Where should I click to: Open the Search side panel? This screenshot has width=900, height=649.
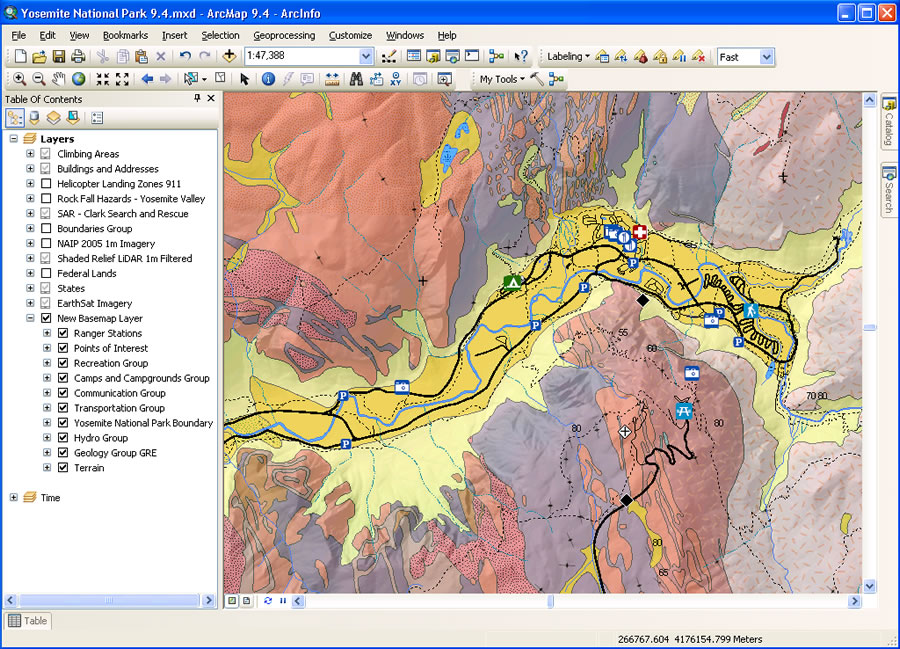[x=889, y=191]
